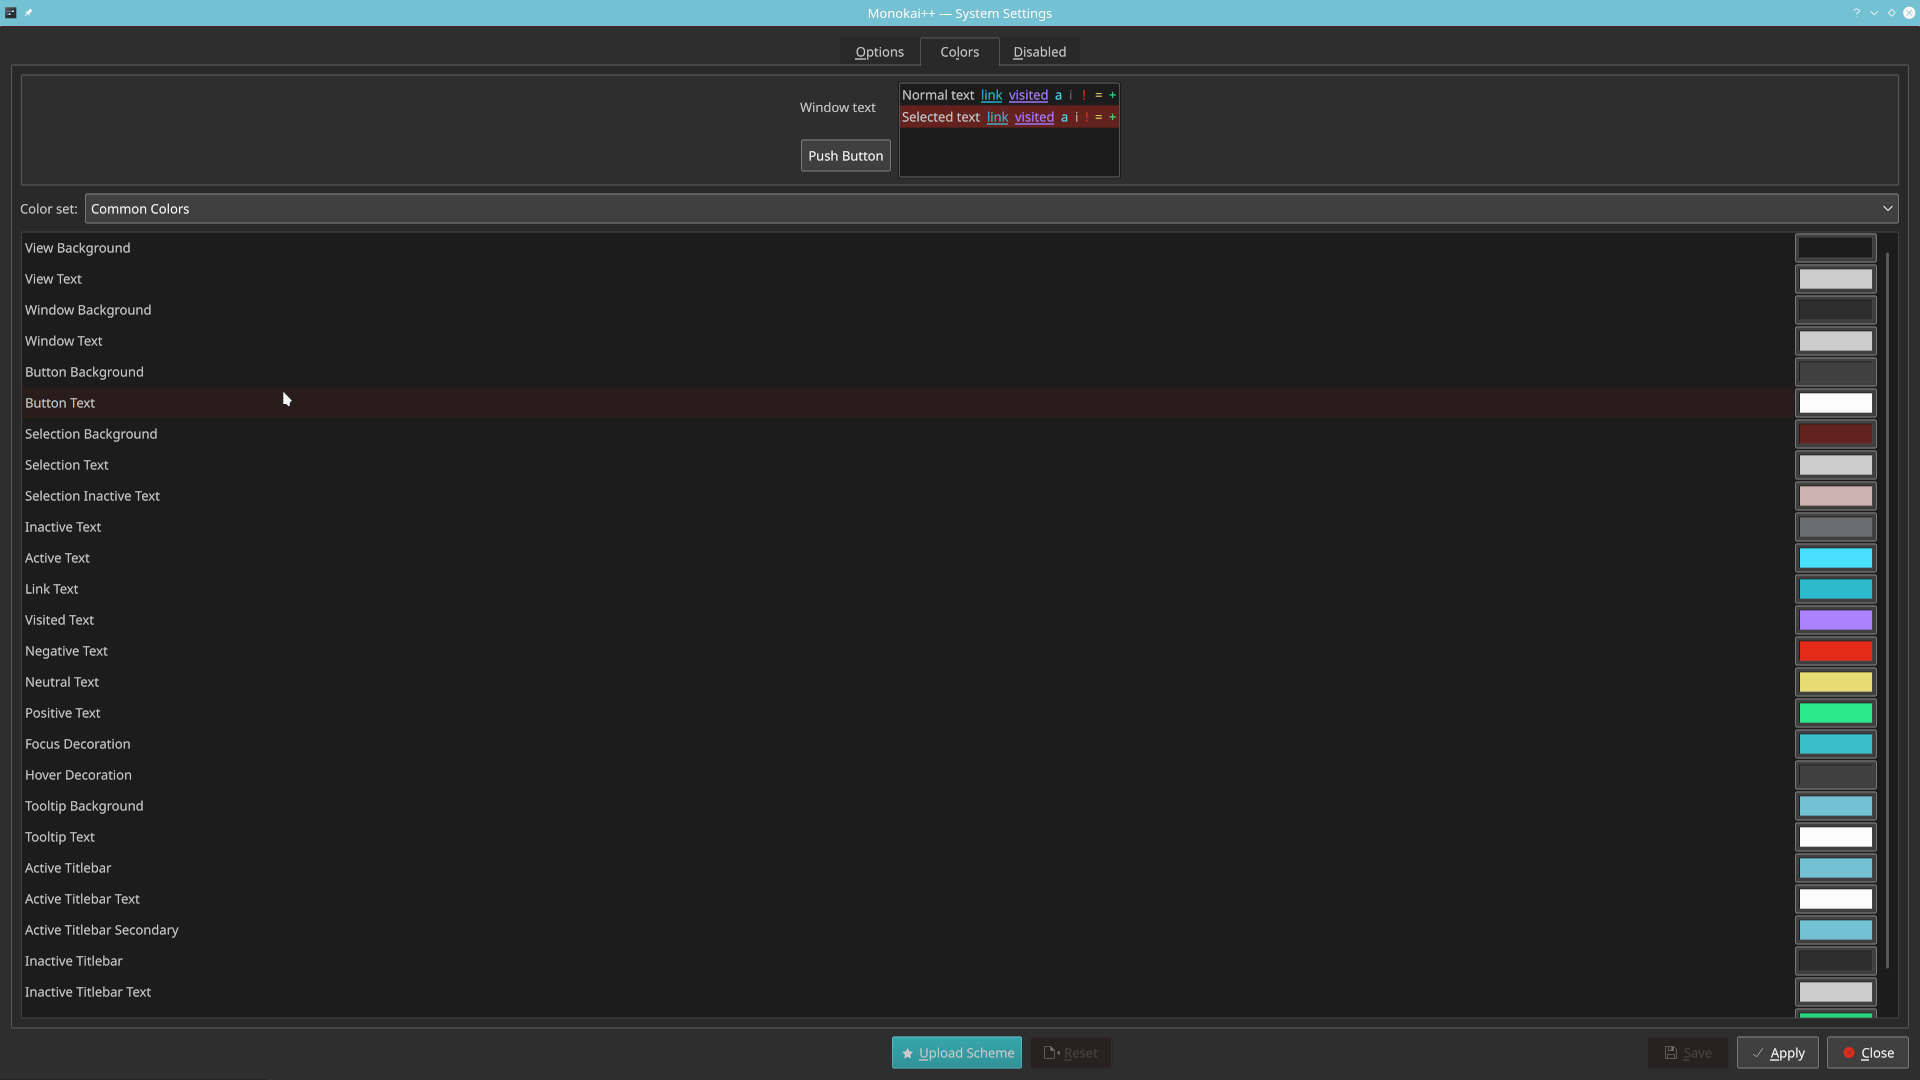
Task: Select the Active Titlebar Secondary row label
Action: click(x=101, y=930)
